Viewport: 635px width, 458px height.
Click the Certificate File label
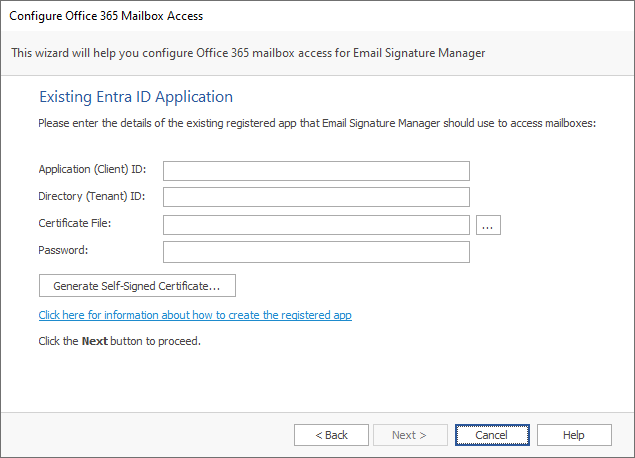click(75, 223)
